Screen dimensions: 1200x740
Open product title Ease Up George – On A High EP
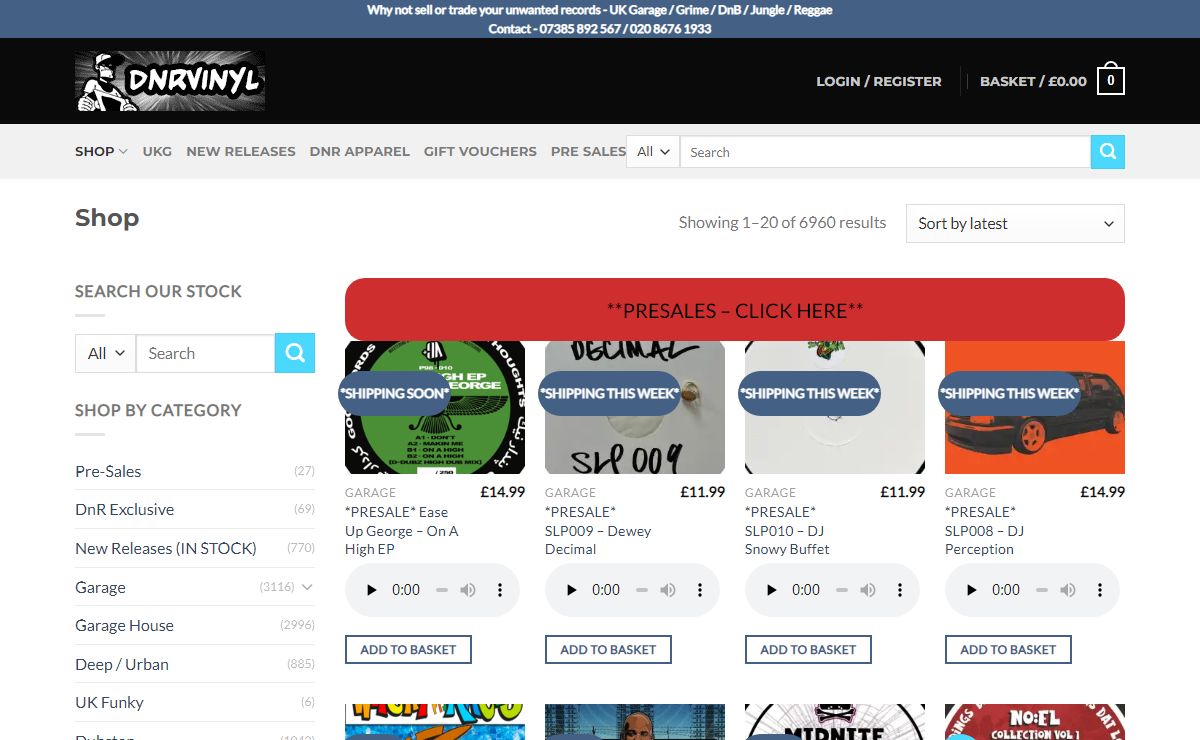click(x=401, y=530)
